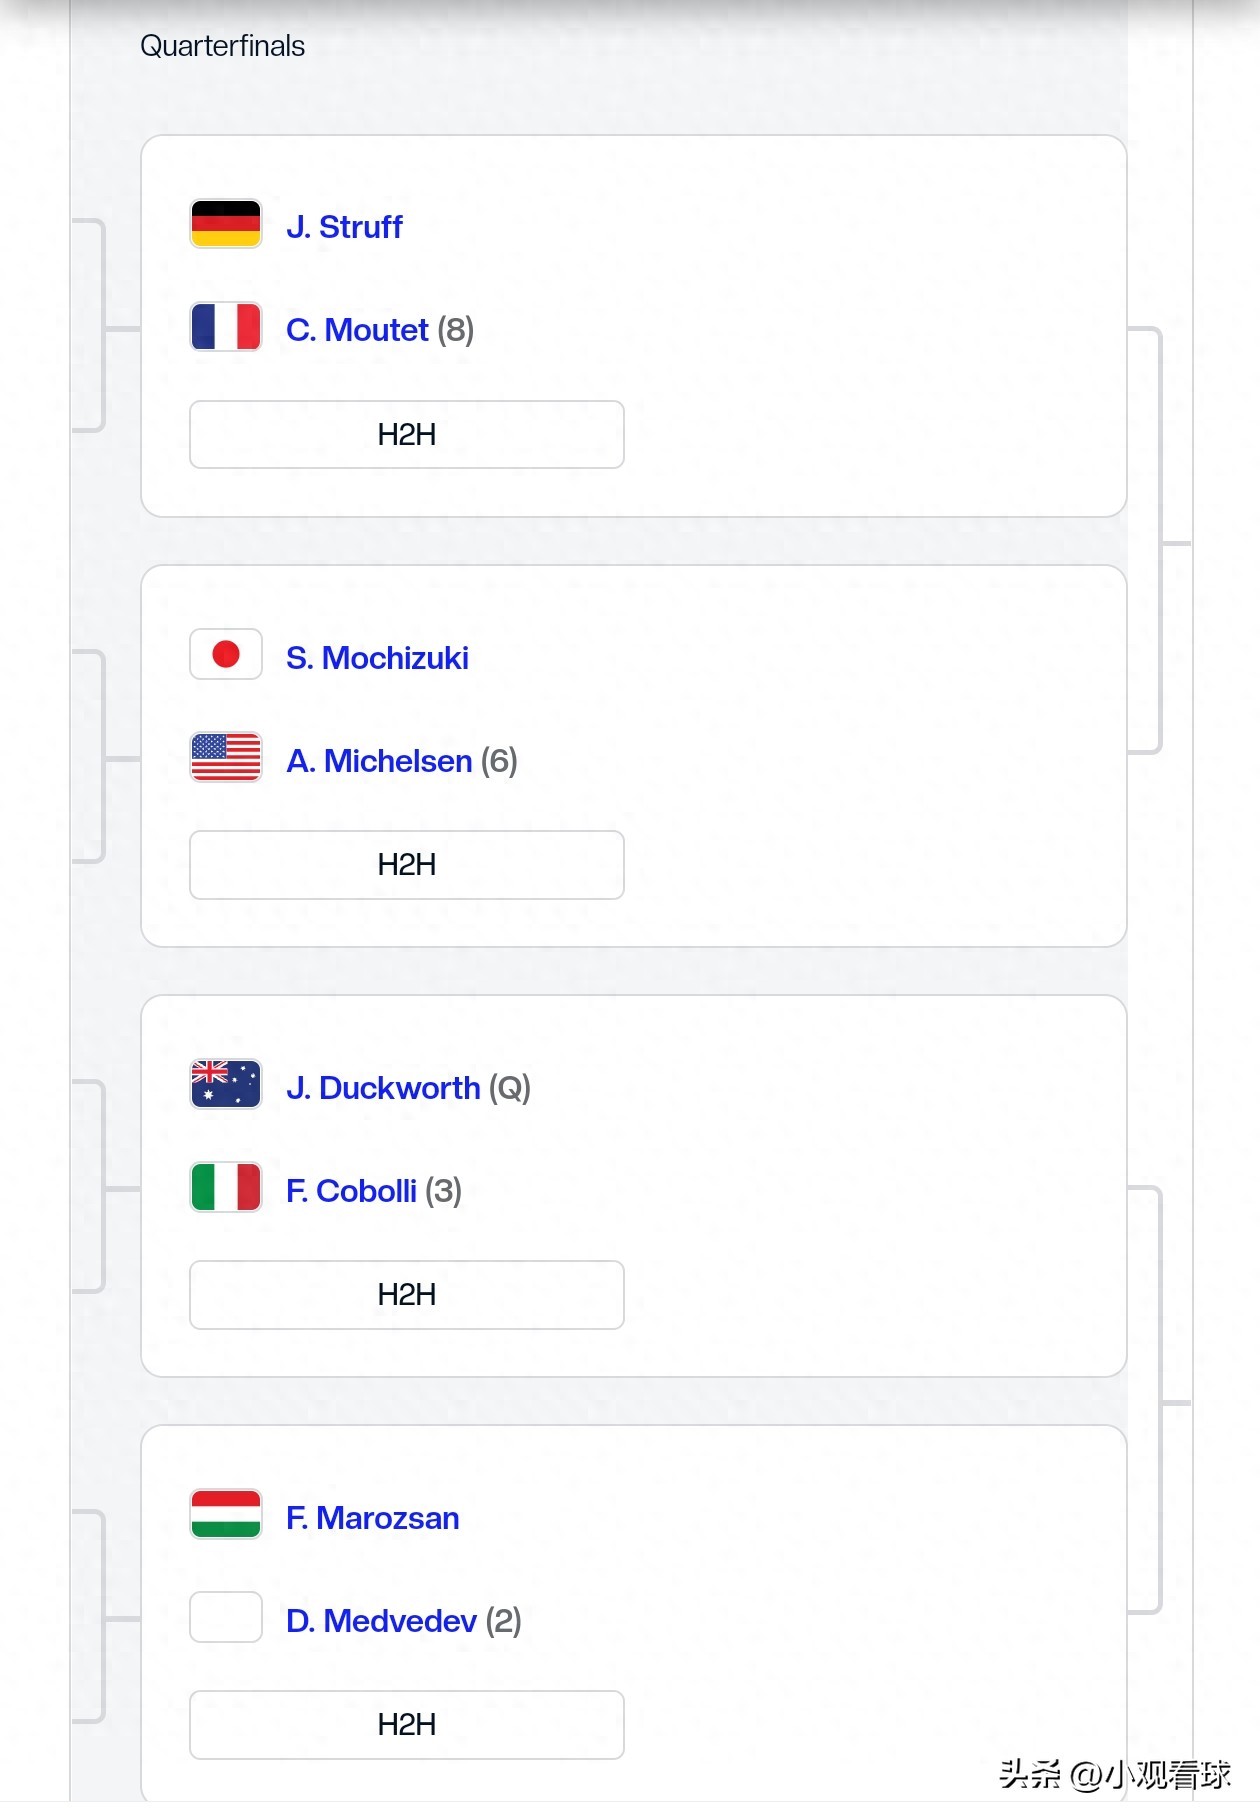View F. Cobolli's player page
The height and width of the screenshot is (1819, 1260).
351,1191
